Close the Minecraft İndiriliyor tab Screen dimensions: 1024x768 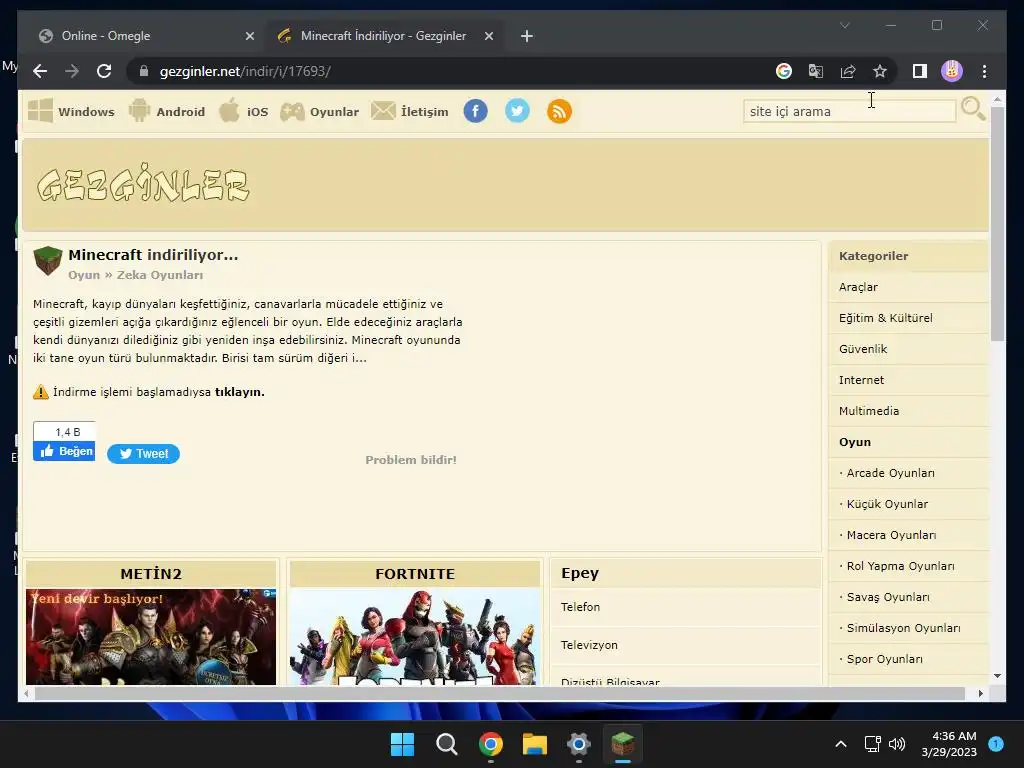[x=488, y=36]
